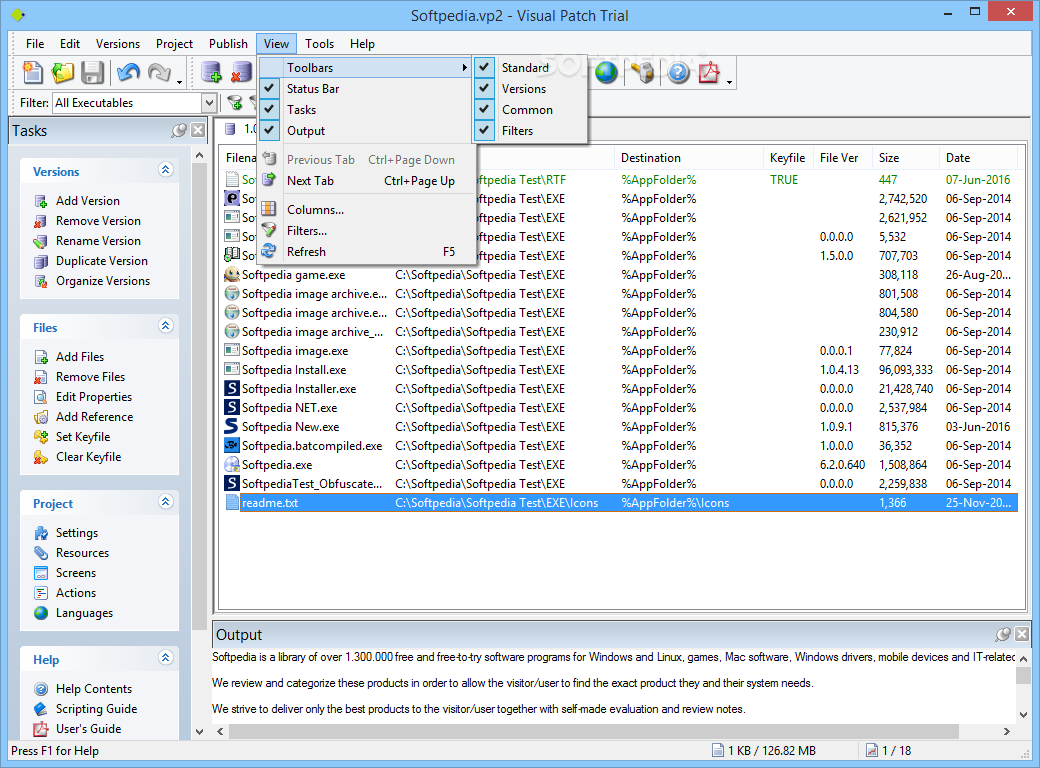The height and width of the screenshot is (768, 1040).
Task: Toggle the Output pane checkmark
Action: tap(269, 131)
